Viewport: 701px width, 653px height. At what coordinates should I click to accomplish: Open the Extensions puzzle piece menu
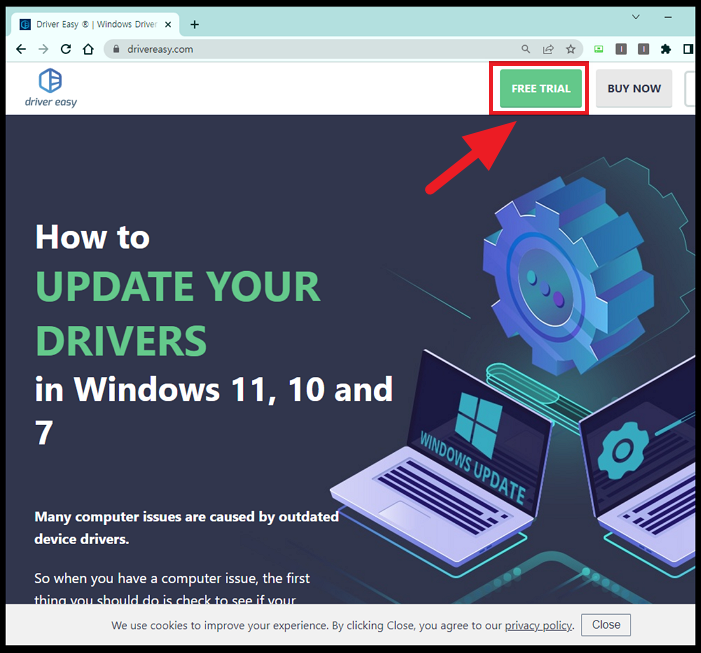[666, 49]
